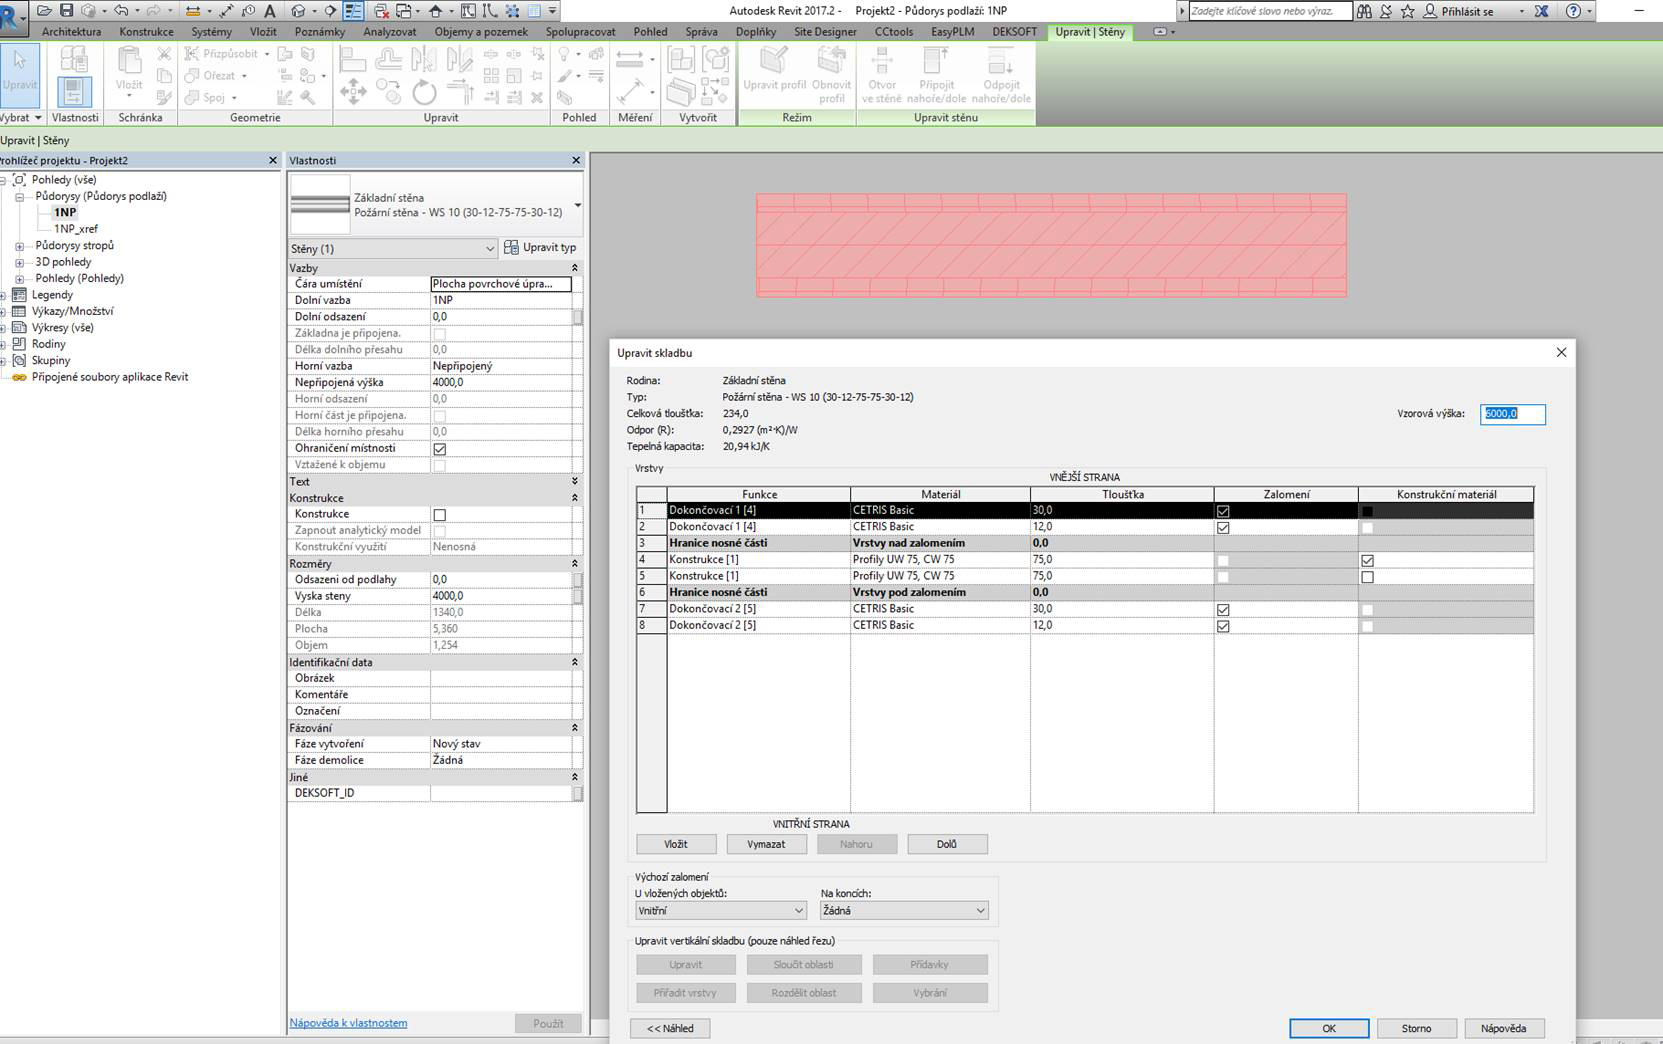Open the Nápověda k vlastnostem link
Image resolution: width=1663 pixels, height=1044 pixels.
[348, 1023]
